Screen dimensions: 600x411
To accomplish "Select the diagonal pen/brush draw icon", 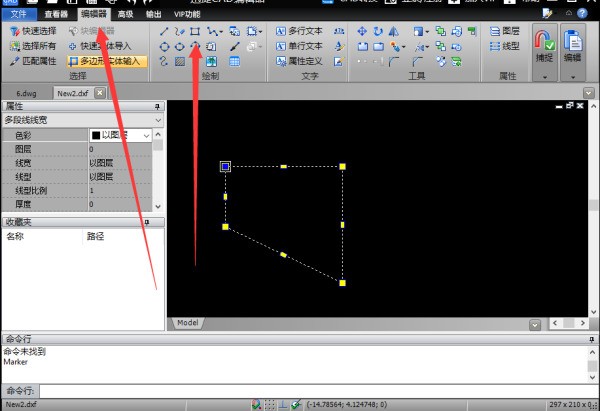I will pyautogui.click(x=235, y=47).
